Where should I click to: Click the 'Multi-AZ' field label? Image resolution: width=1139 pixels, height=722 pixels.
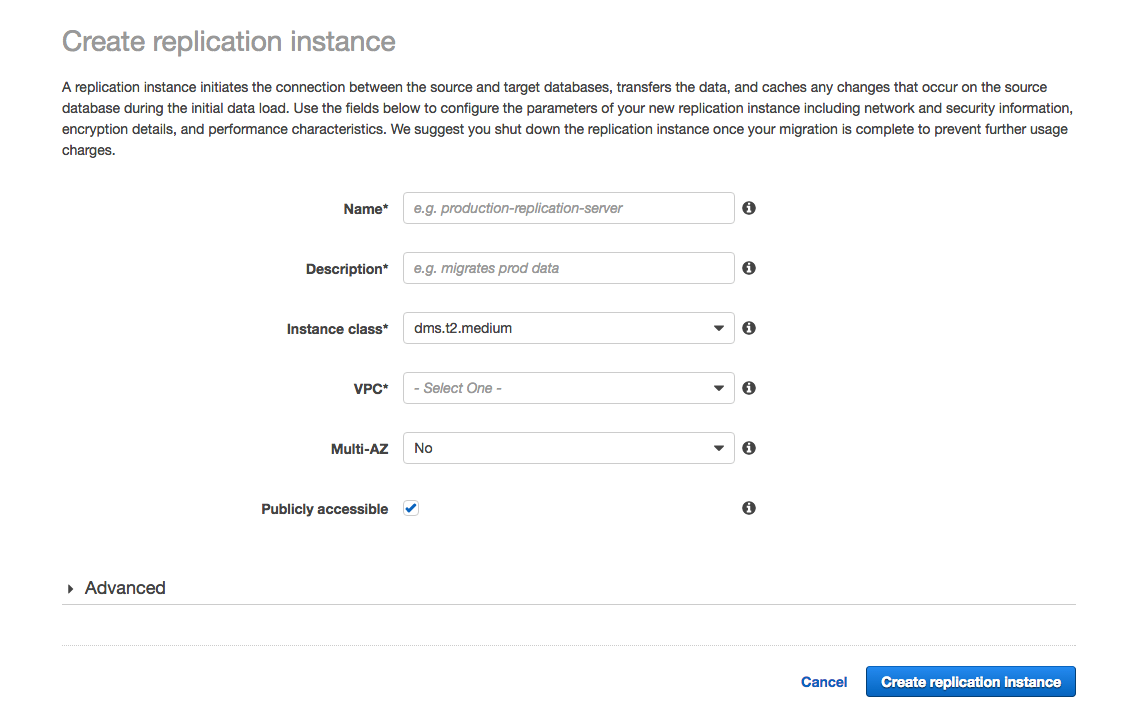point(359,449)
